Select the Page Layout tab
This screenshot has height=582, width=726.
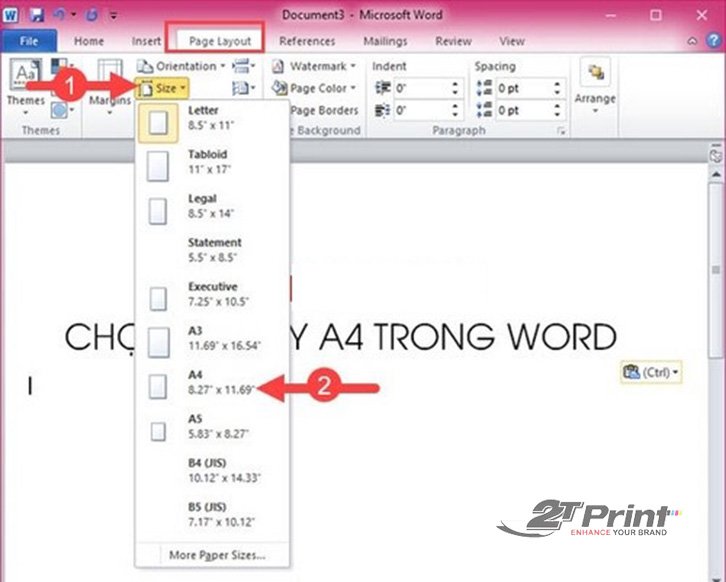pyautogui.click(x=220, y=41)
